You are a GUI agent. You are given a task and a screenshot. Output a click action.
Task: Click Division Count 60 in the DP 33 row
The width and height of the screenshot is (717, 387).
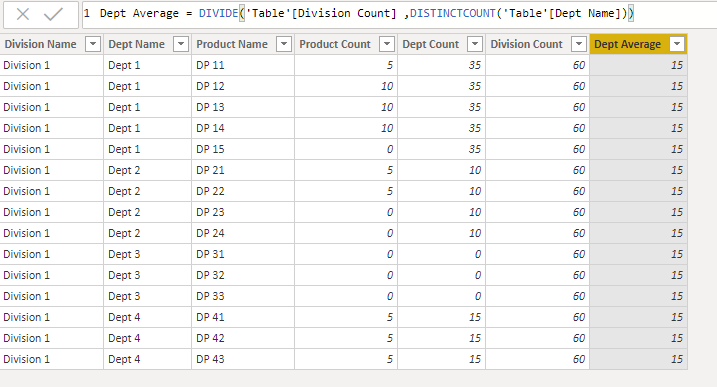537,296
